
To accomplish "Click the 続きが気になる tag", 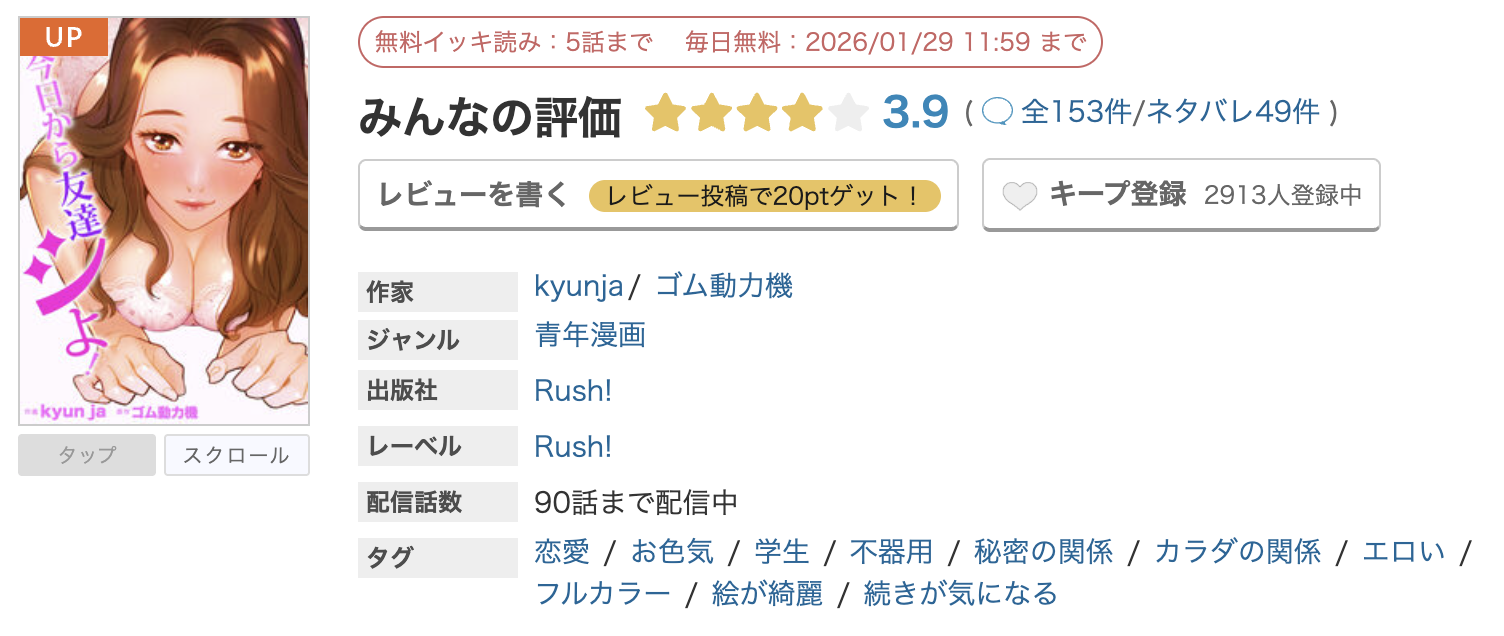I will pyautogui.click(x=960, y=594).
